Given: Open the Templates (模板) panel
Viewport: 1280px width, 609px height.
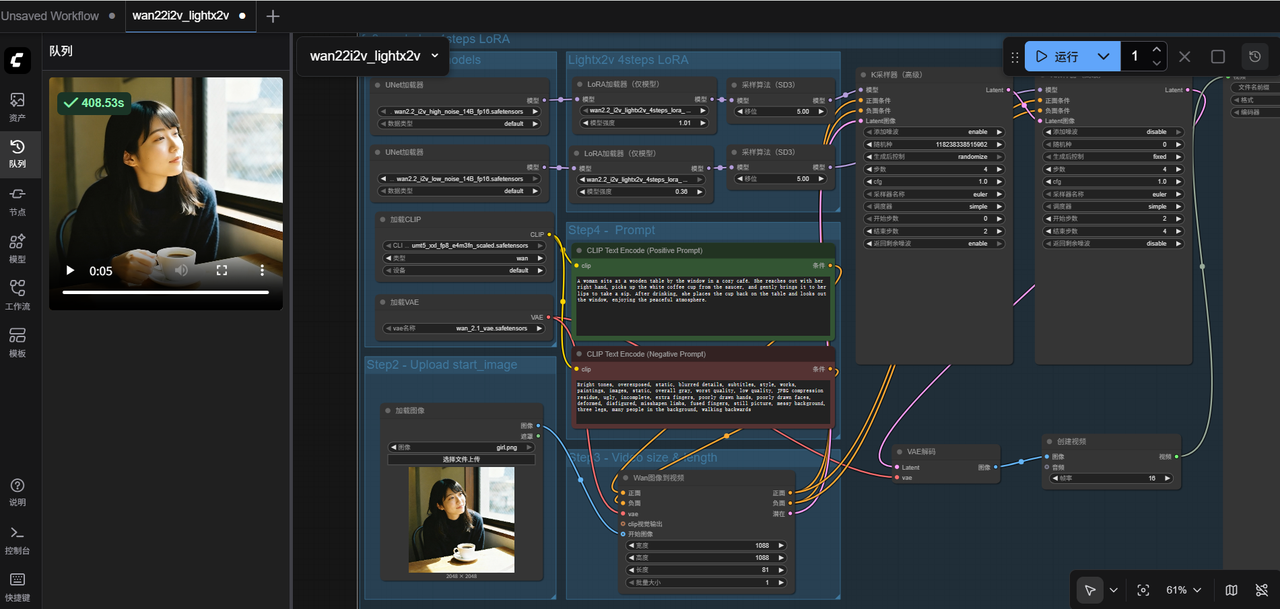Looking at the screenshot, I should click(x=17, y=341).
